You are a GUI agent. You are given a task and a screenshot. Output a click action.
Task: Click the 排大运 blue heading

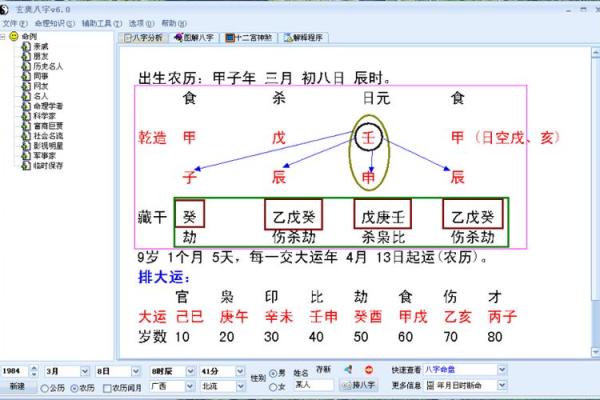tap(164, 277)
